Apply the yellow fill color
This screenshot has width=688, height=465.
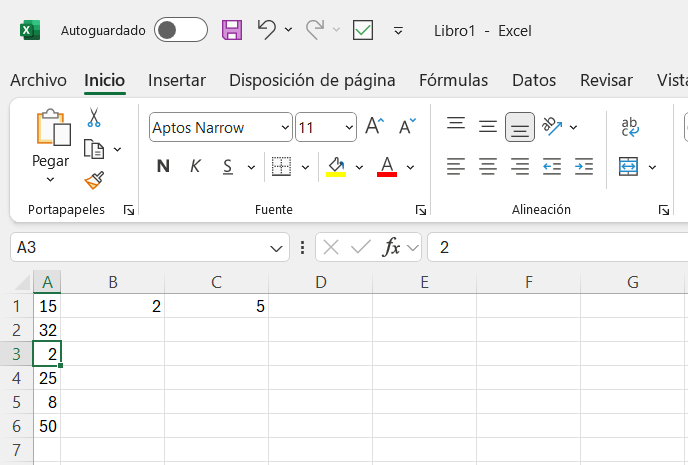pos(336,167)
